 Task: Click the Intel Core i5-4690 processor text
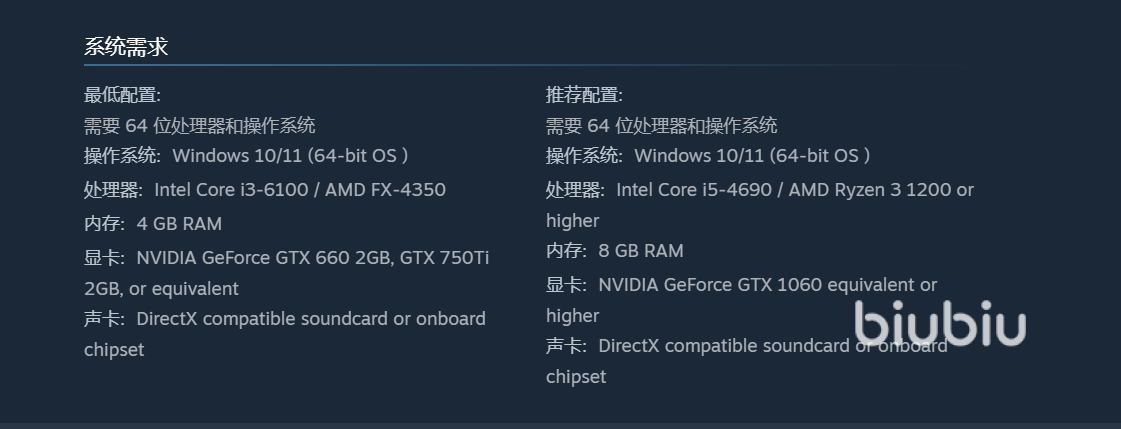[x=697, y=190]
